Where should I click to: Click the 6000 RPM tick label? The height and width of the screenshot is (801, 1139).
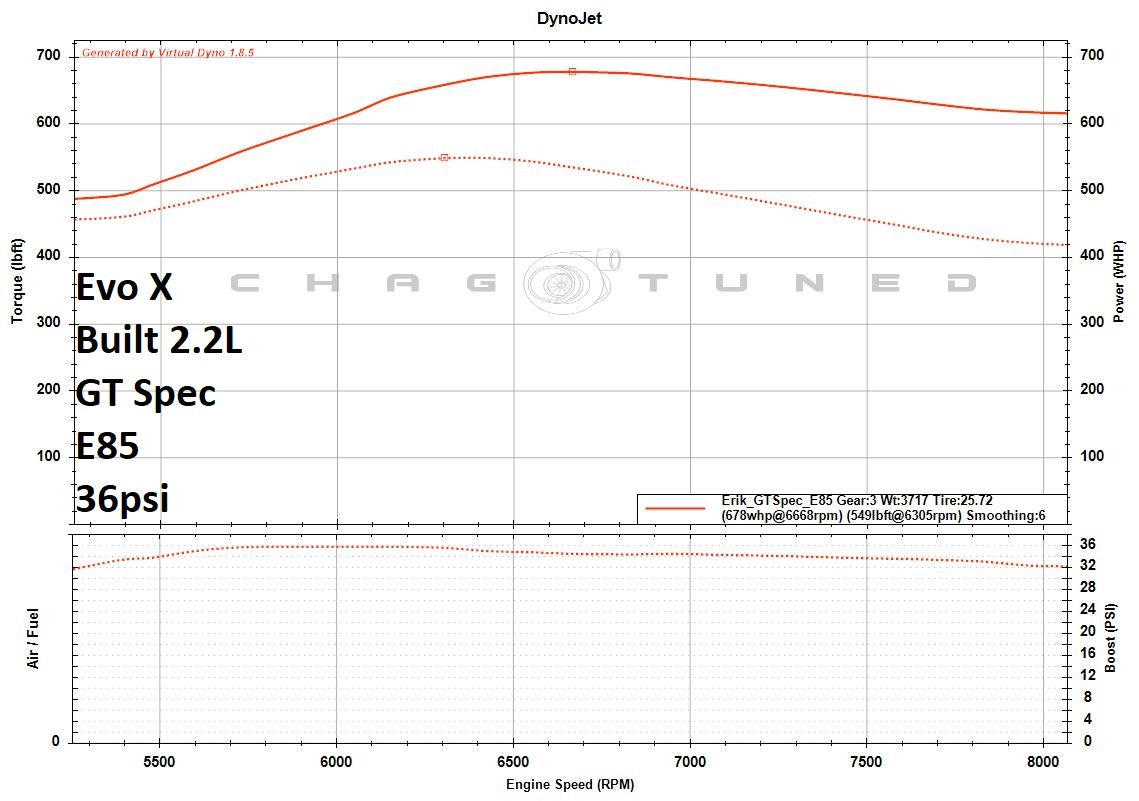(336, 762)
